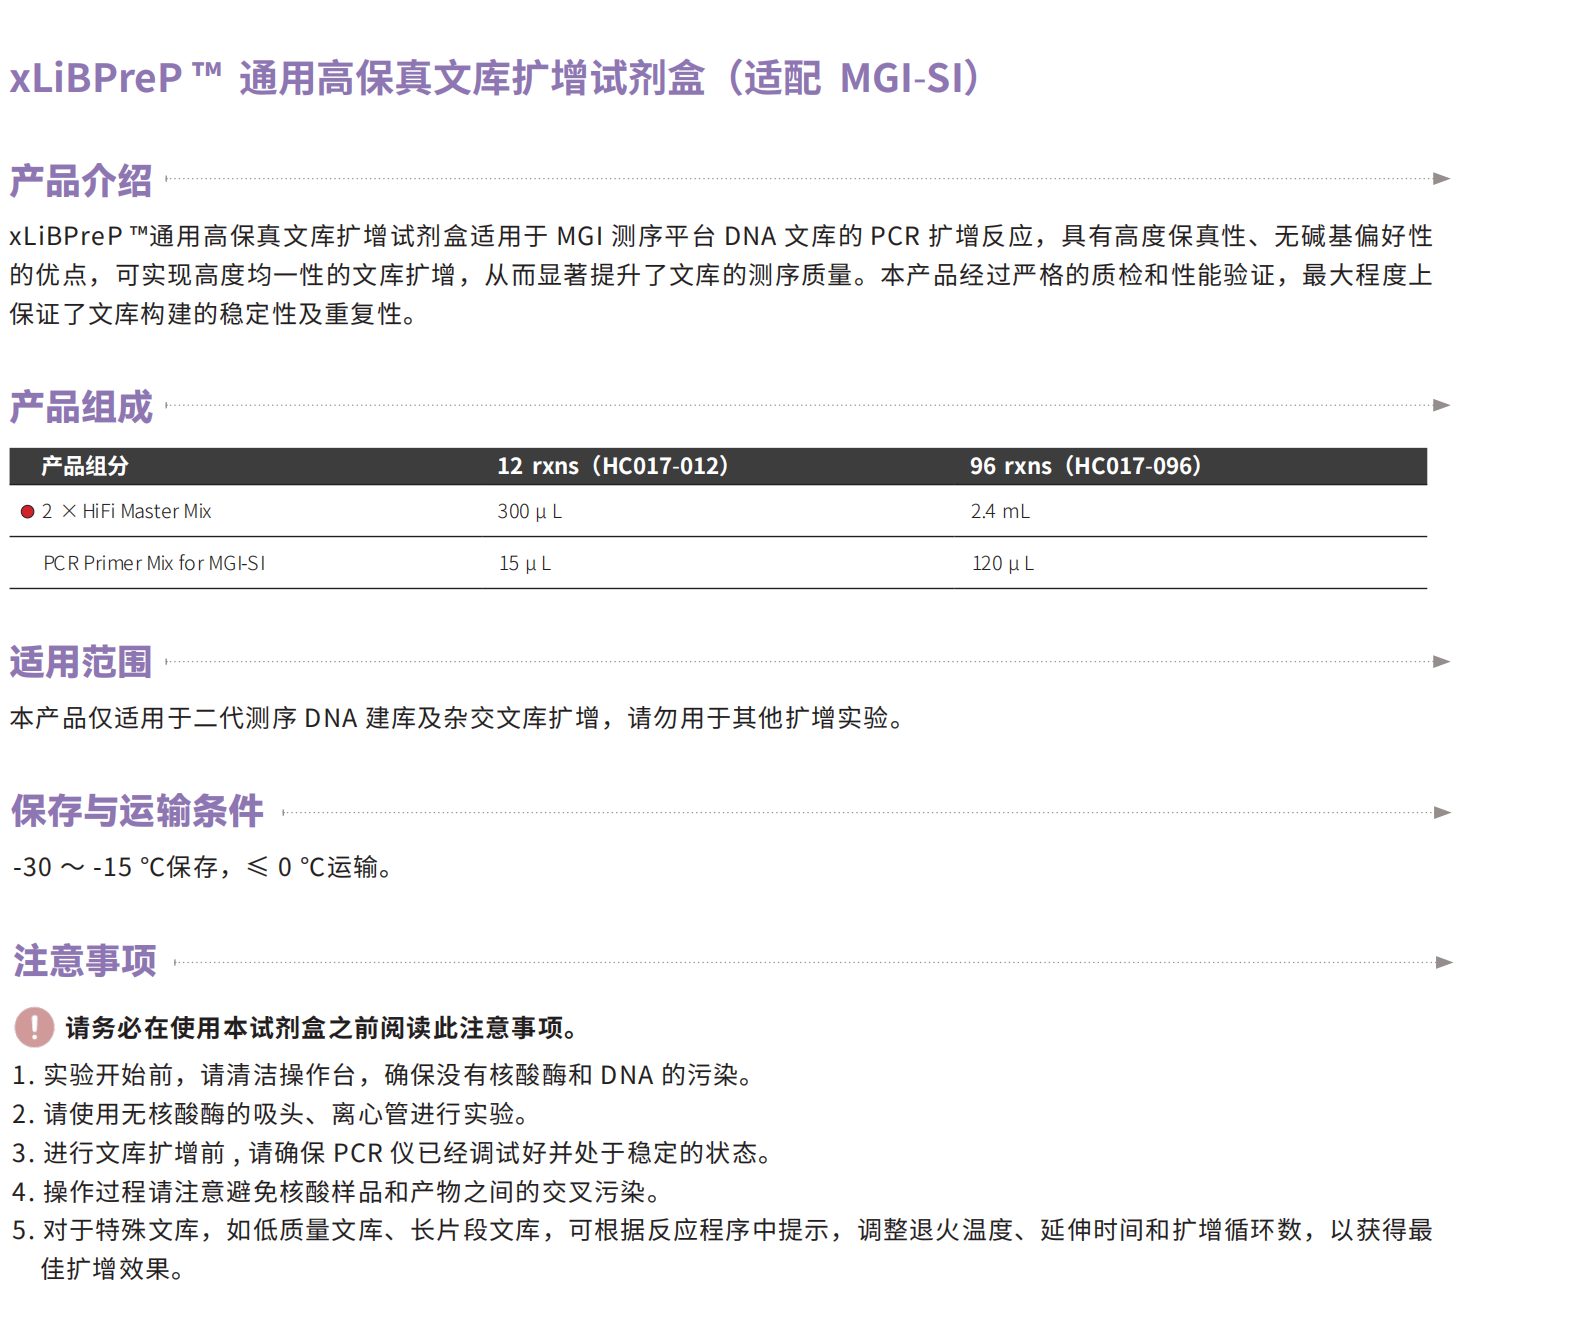The height and width of the screenshot is (1335, 1572).
Task: Click note 2 请使用无核酸酶的吸头
Action: point(271,1114)
